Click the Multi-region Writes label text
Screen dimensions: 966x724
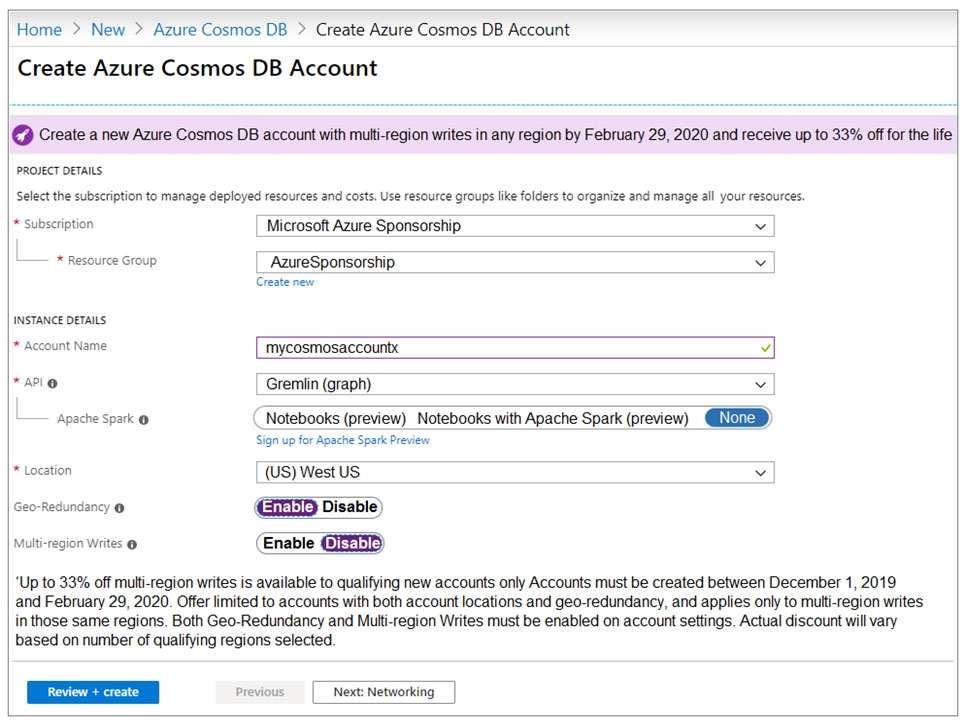coord(68,543)
